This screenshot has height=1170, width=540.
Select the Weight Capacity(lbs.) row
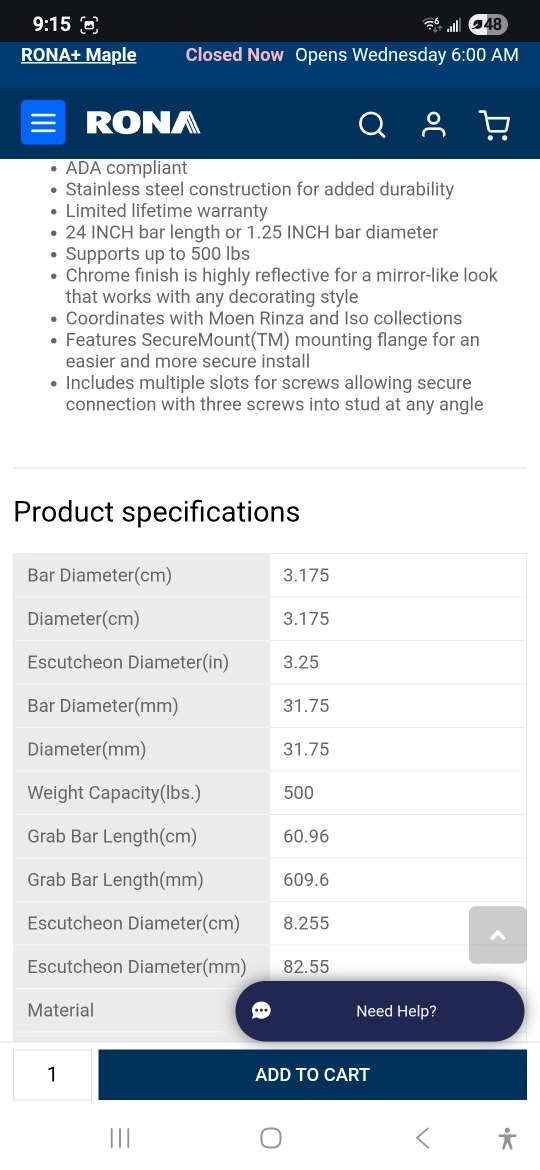tap(270, 792)
